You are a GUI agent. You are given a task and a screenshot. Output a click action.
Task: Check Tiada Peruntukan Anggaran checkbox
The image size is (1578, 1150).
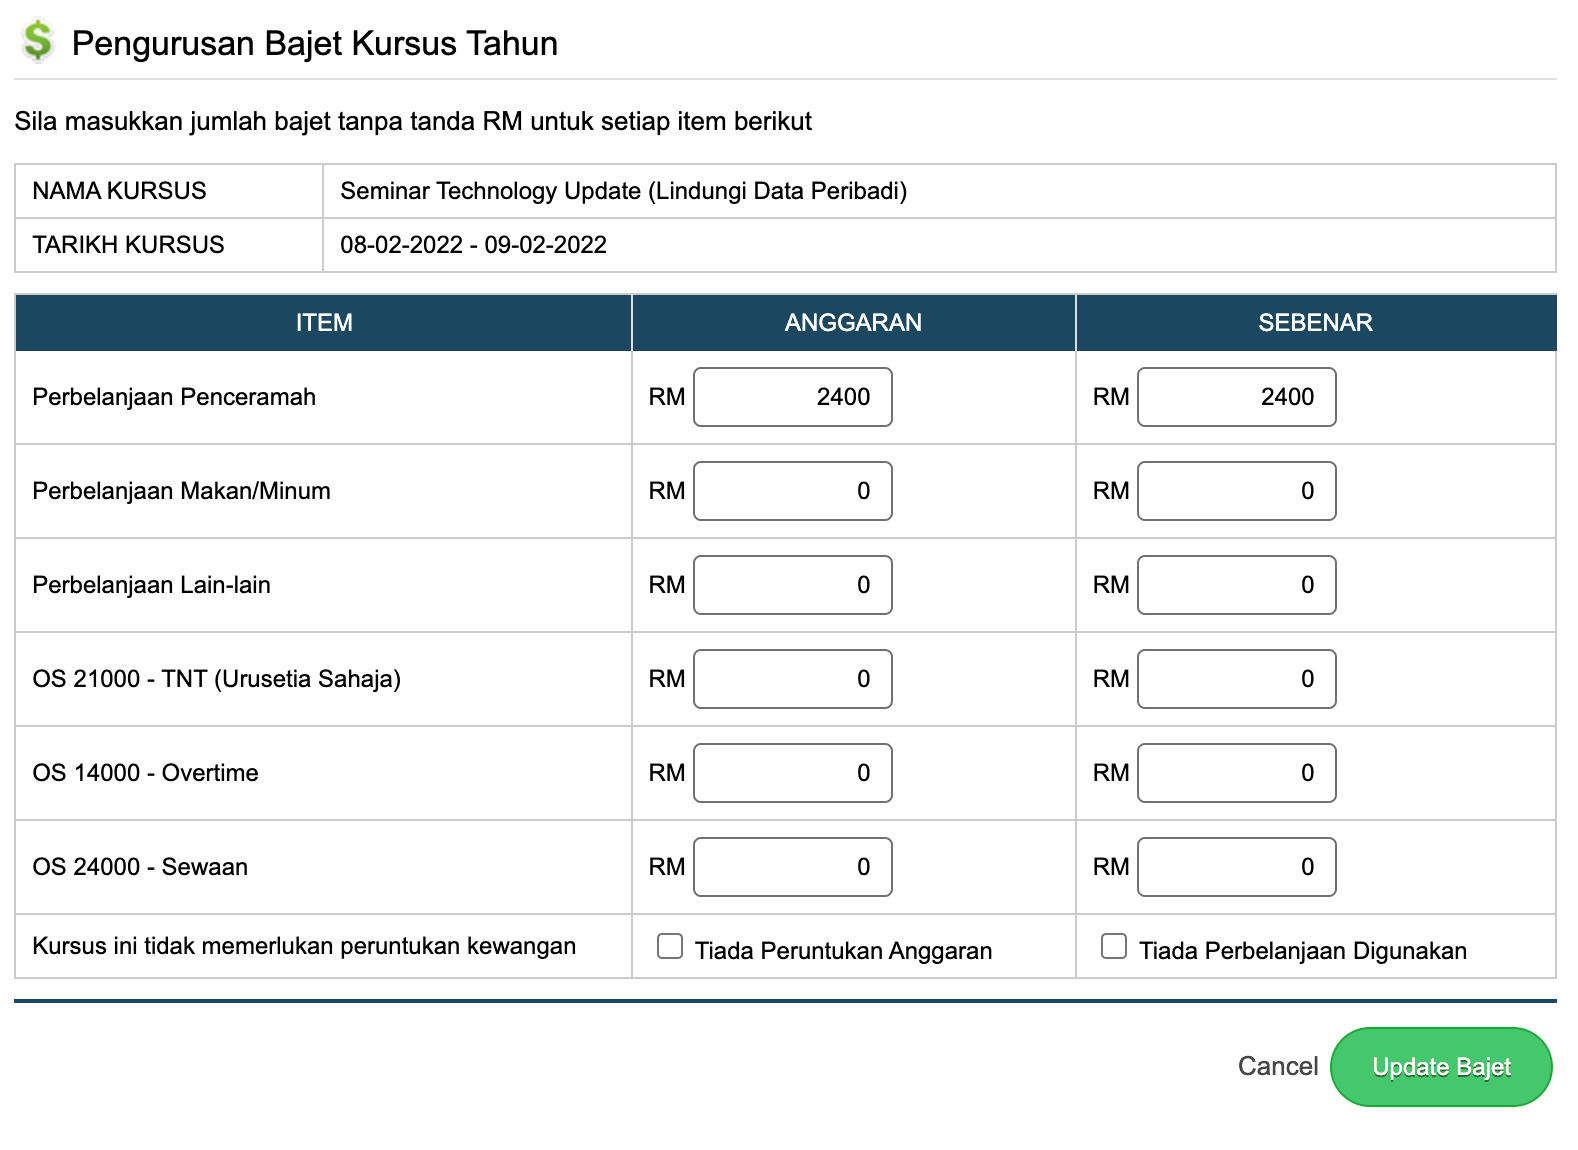pyautogui.click(x=670, y=946)
